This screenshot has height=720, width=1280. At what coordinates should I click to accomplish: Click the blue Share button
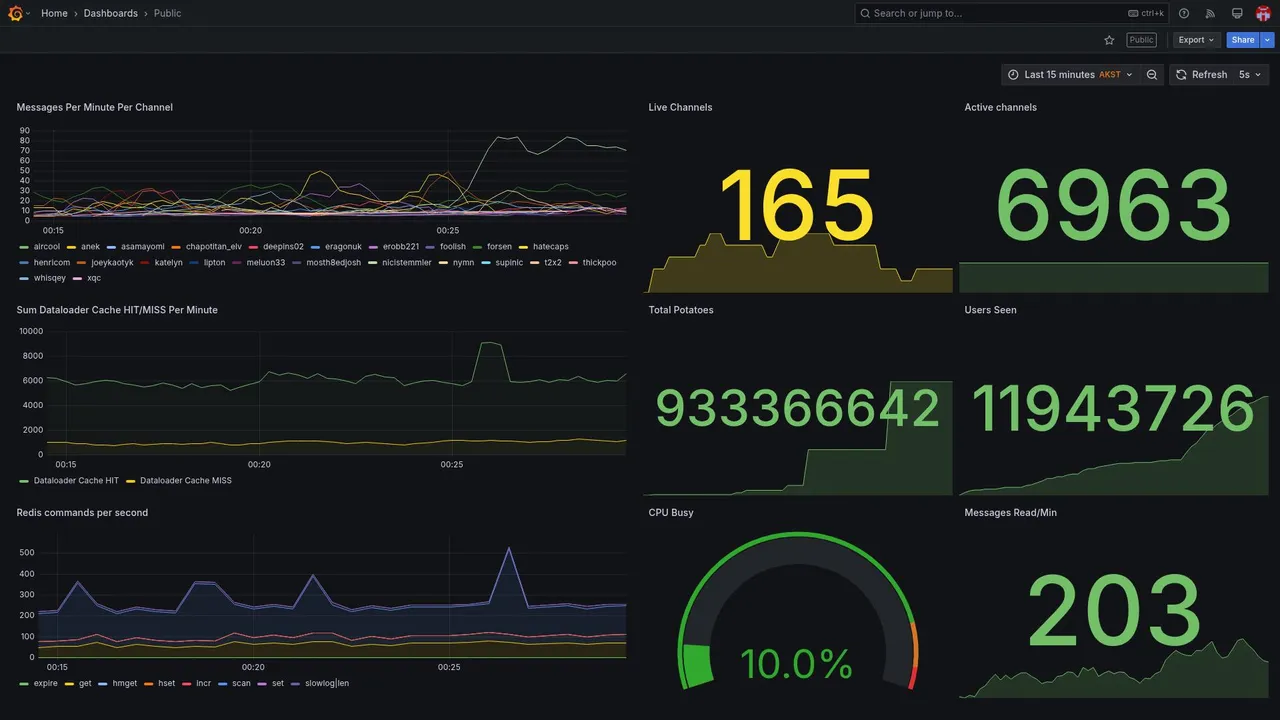tap(1243, 40)
